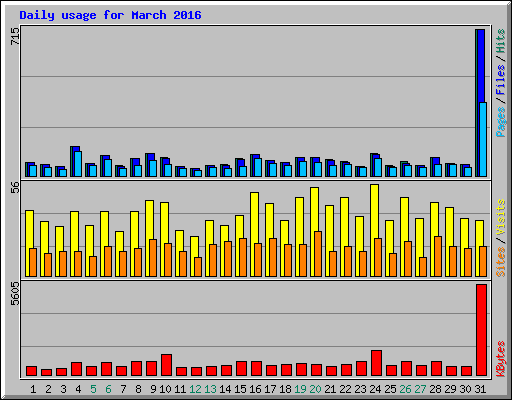
Task: Click day 4 on the x-axis
Action: 78,389
